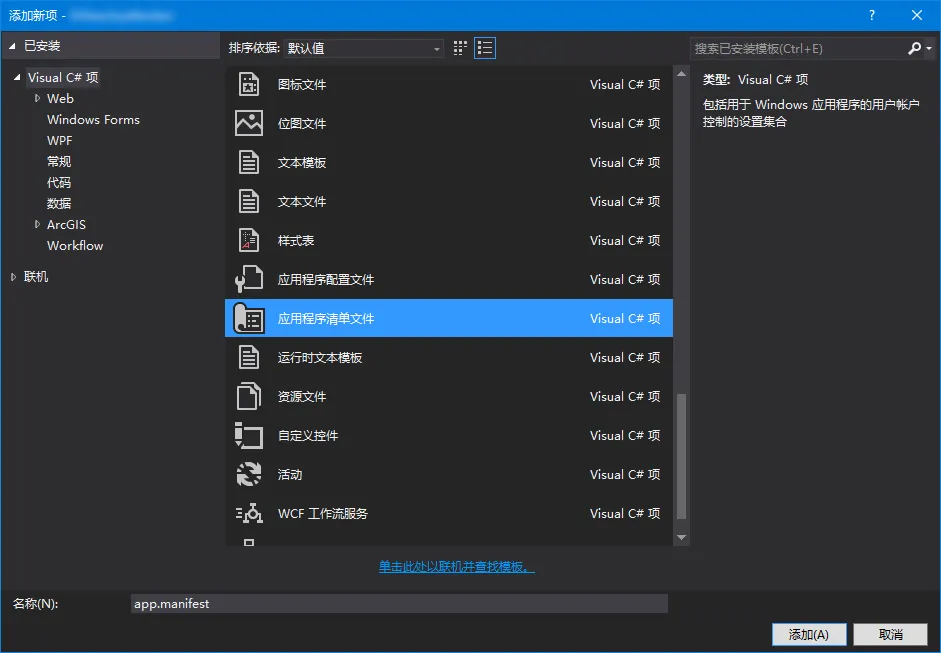Click the template list scrollbar thumb
941x653 pixels.
point(681,456)
